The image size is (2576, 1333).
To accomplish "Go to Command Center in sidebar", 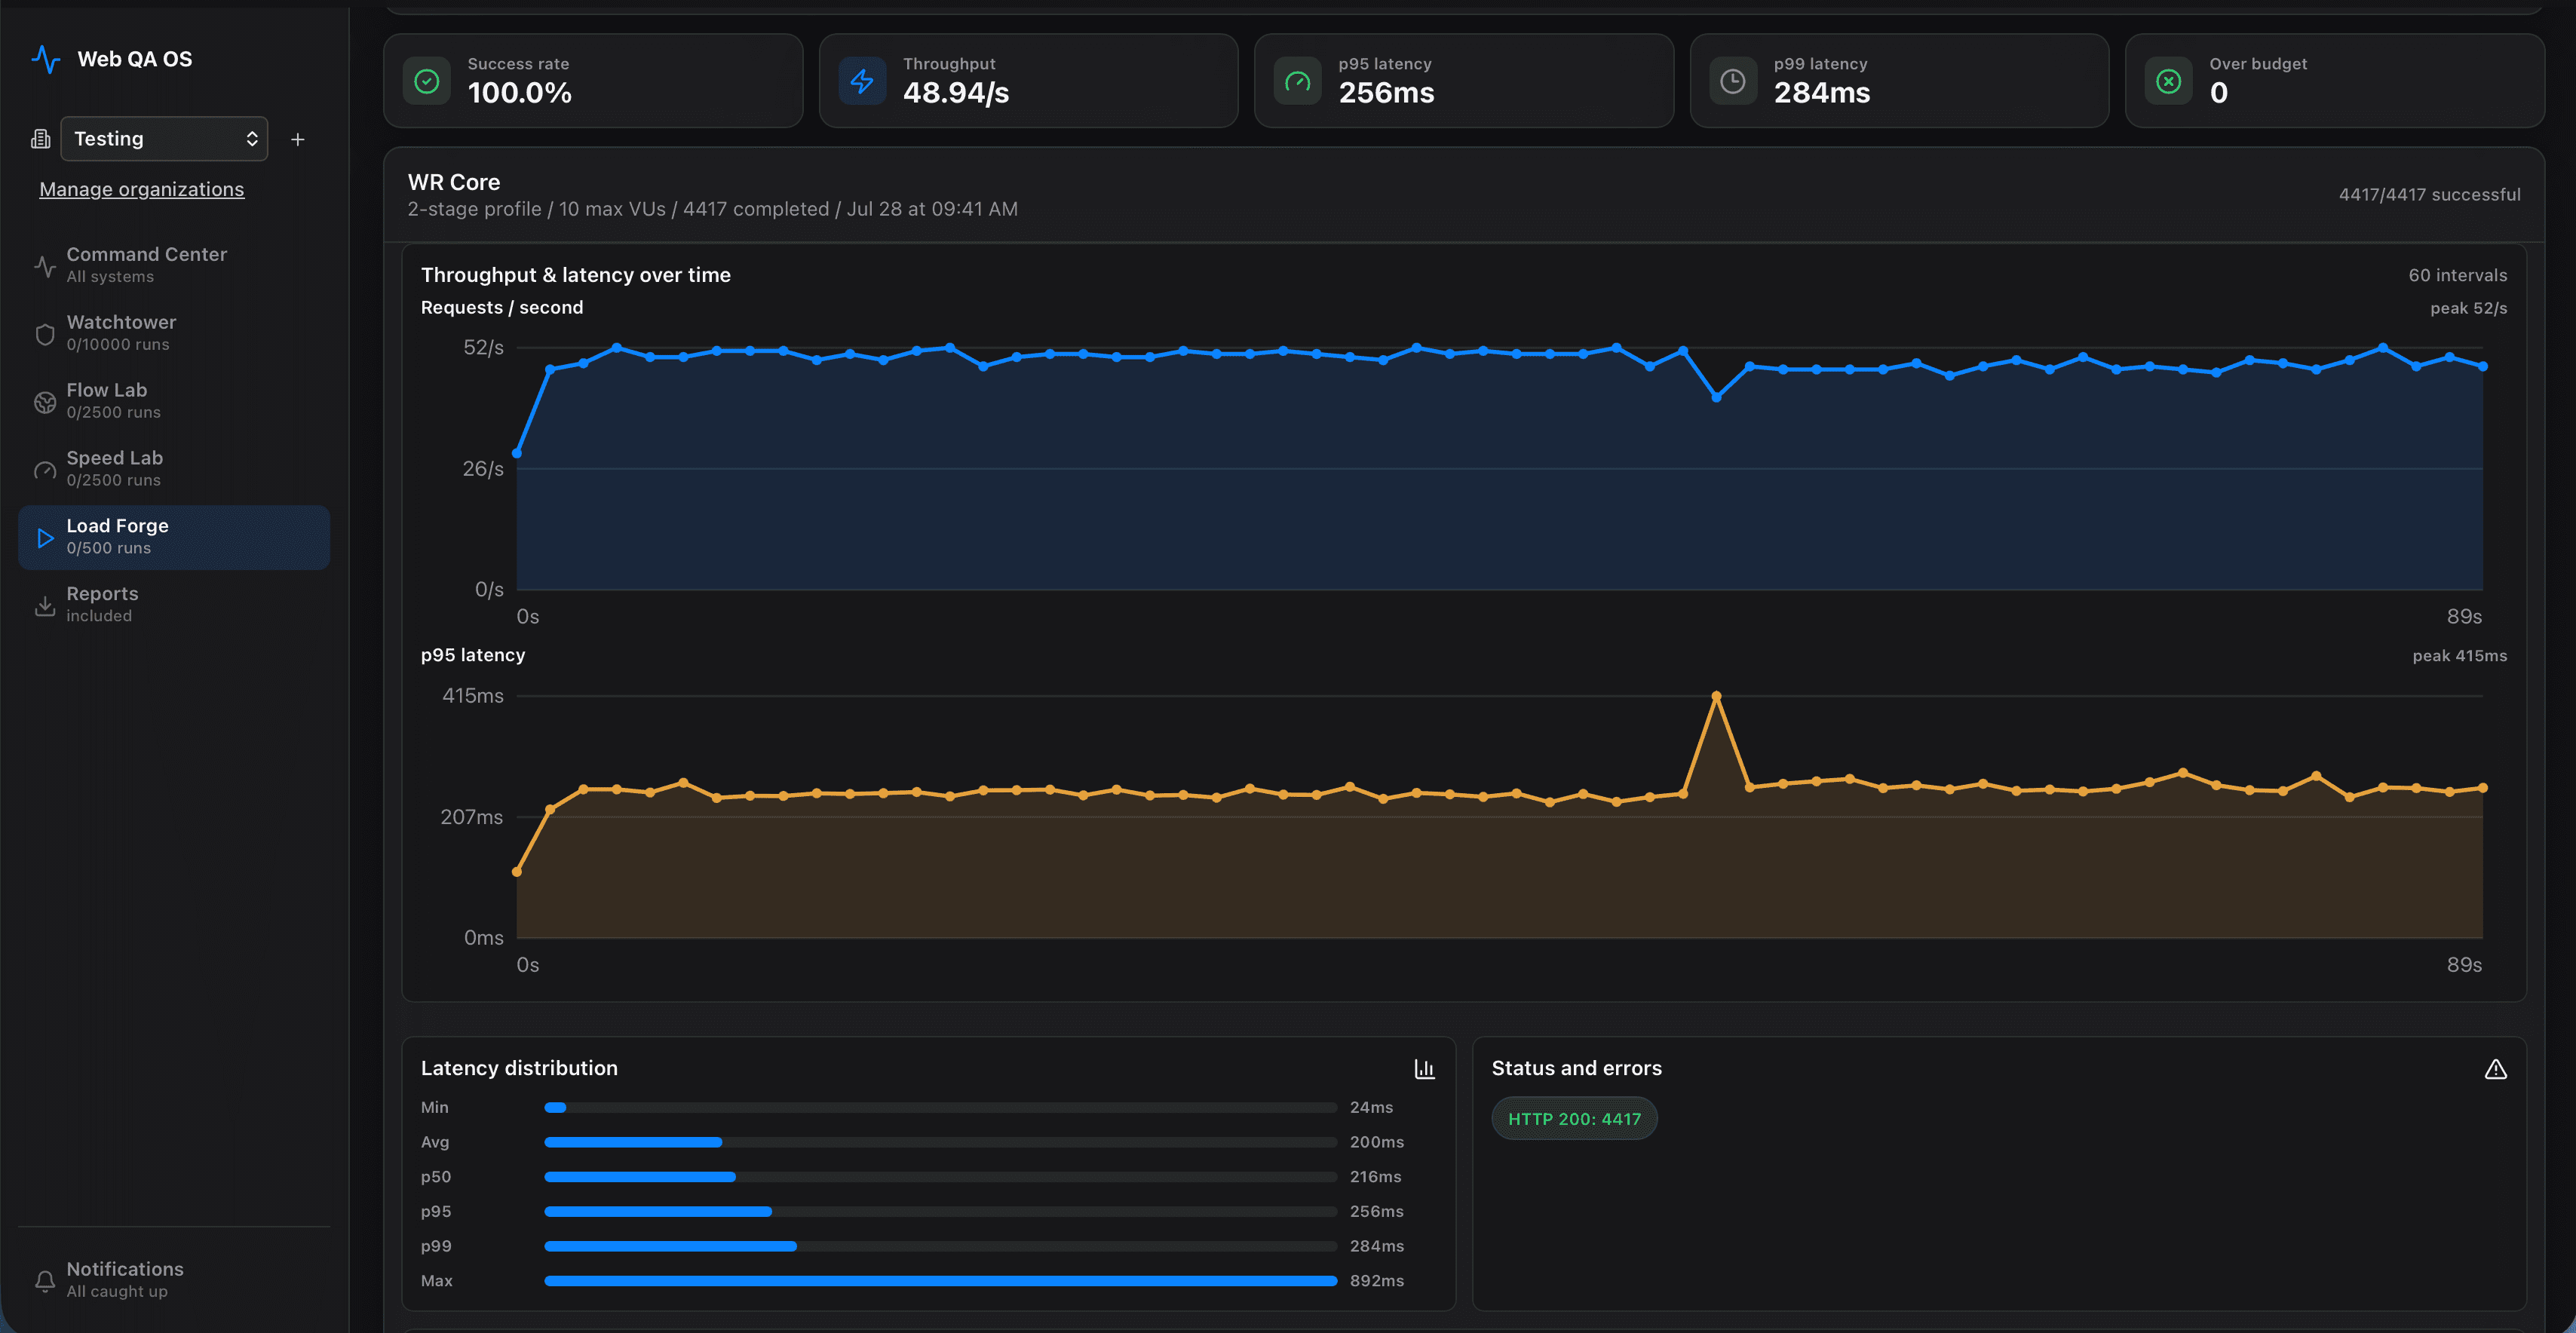I will pyautogui.click(x=174, y=265).
